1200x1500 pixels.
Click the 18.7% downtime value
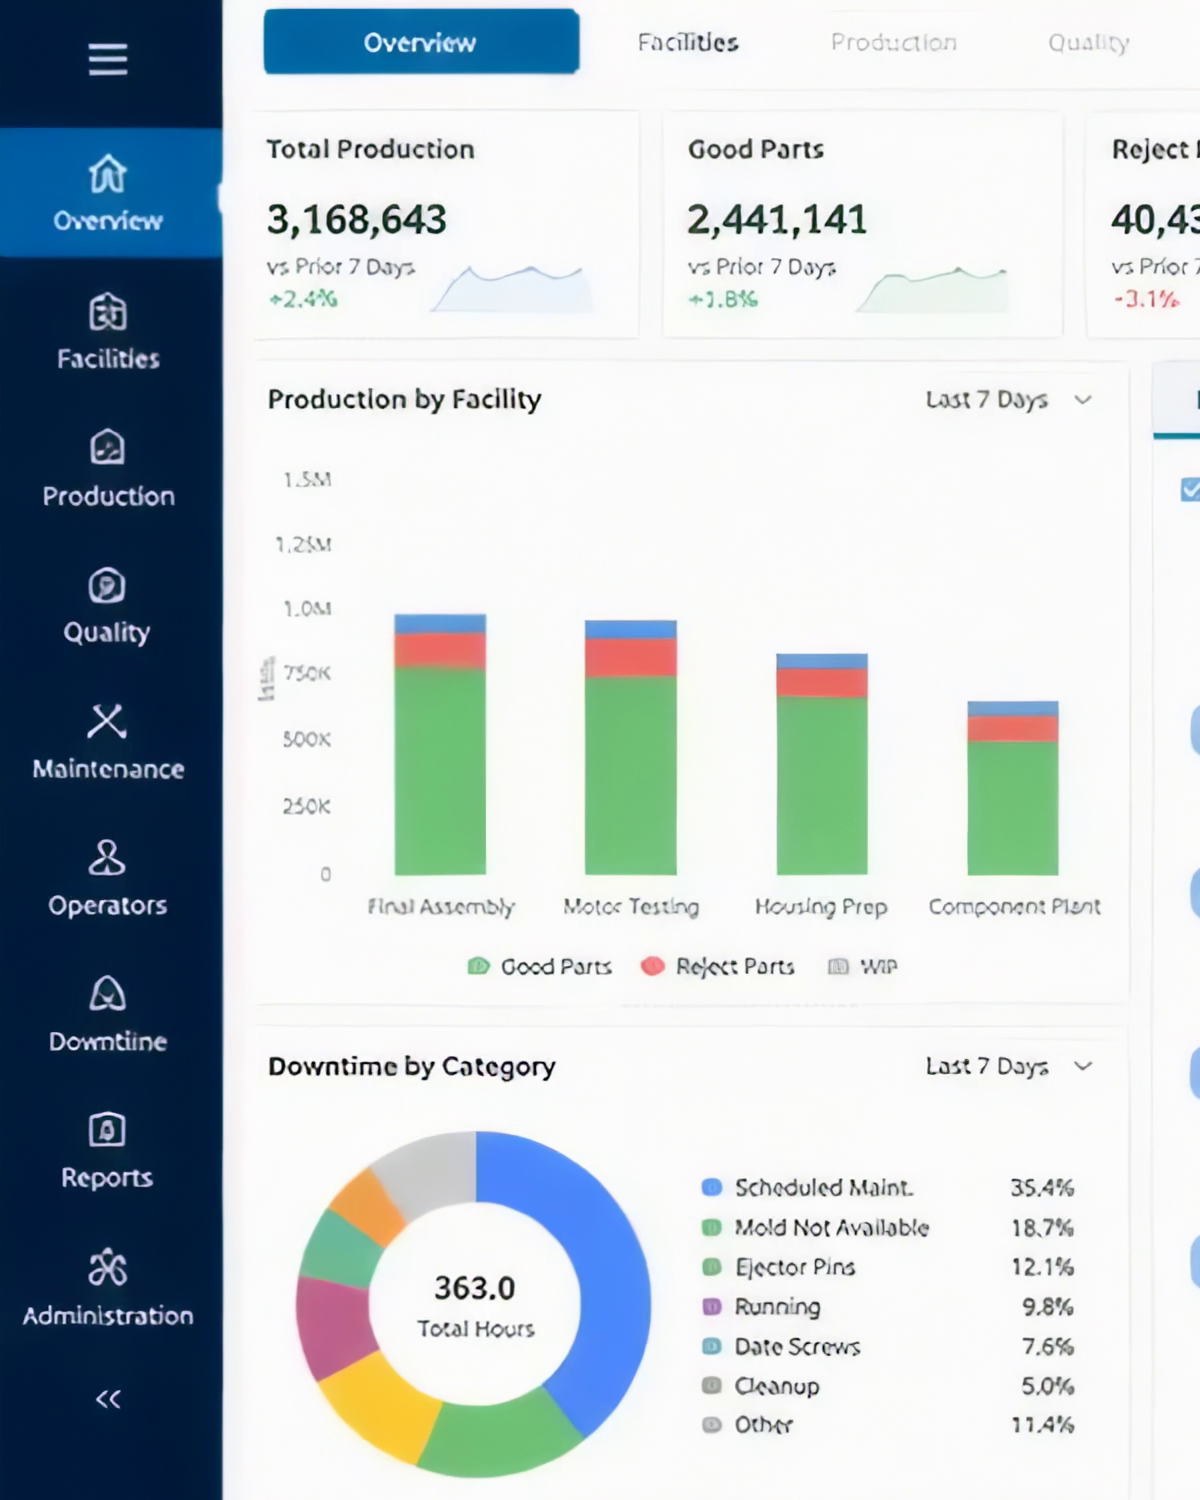click(x=1042, y=1227)
